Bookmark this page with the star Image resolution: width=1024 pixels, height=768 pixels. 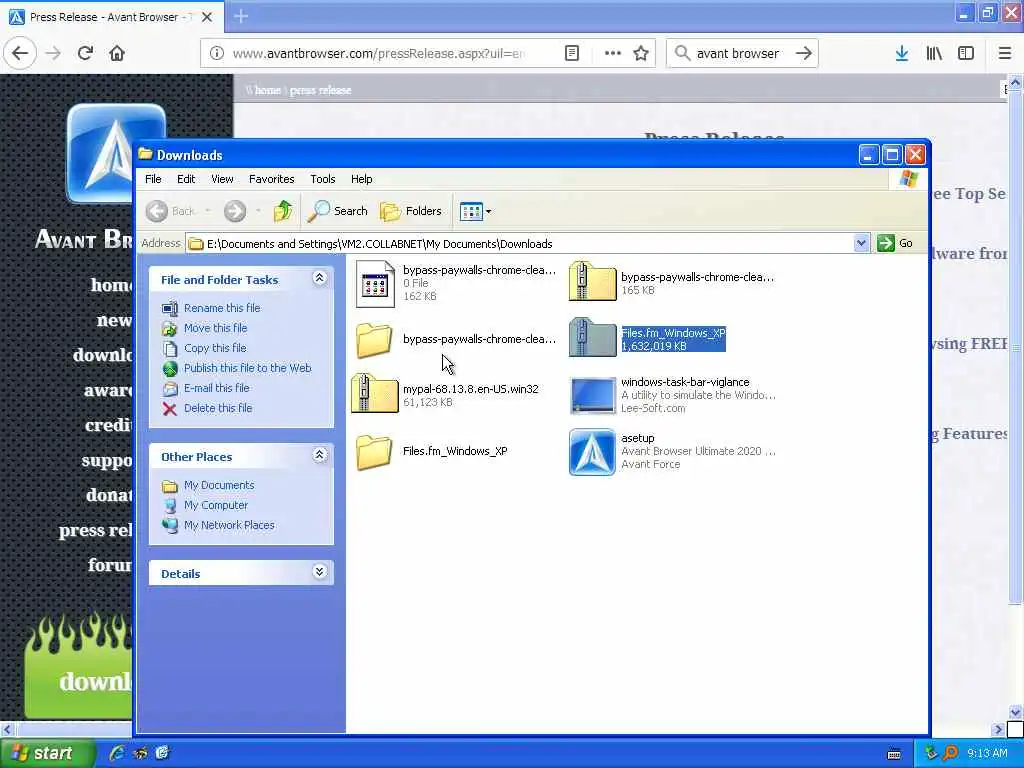641,53
